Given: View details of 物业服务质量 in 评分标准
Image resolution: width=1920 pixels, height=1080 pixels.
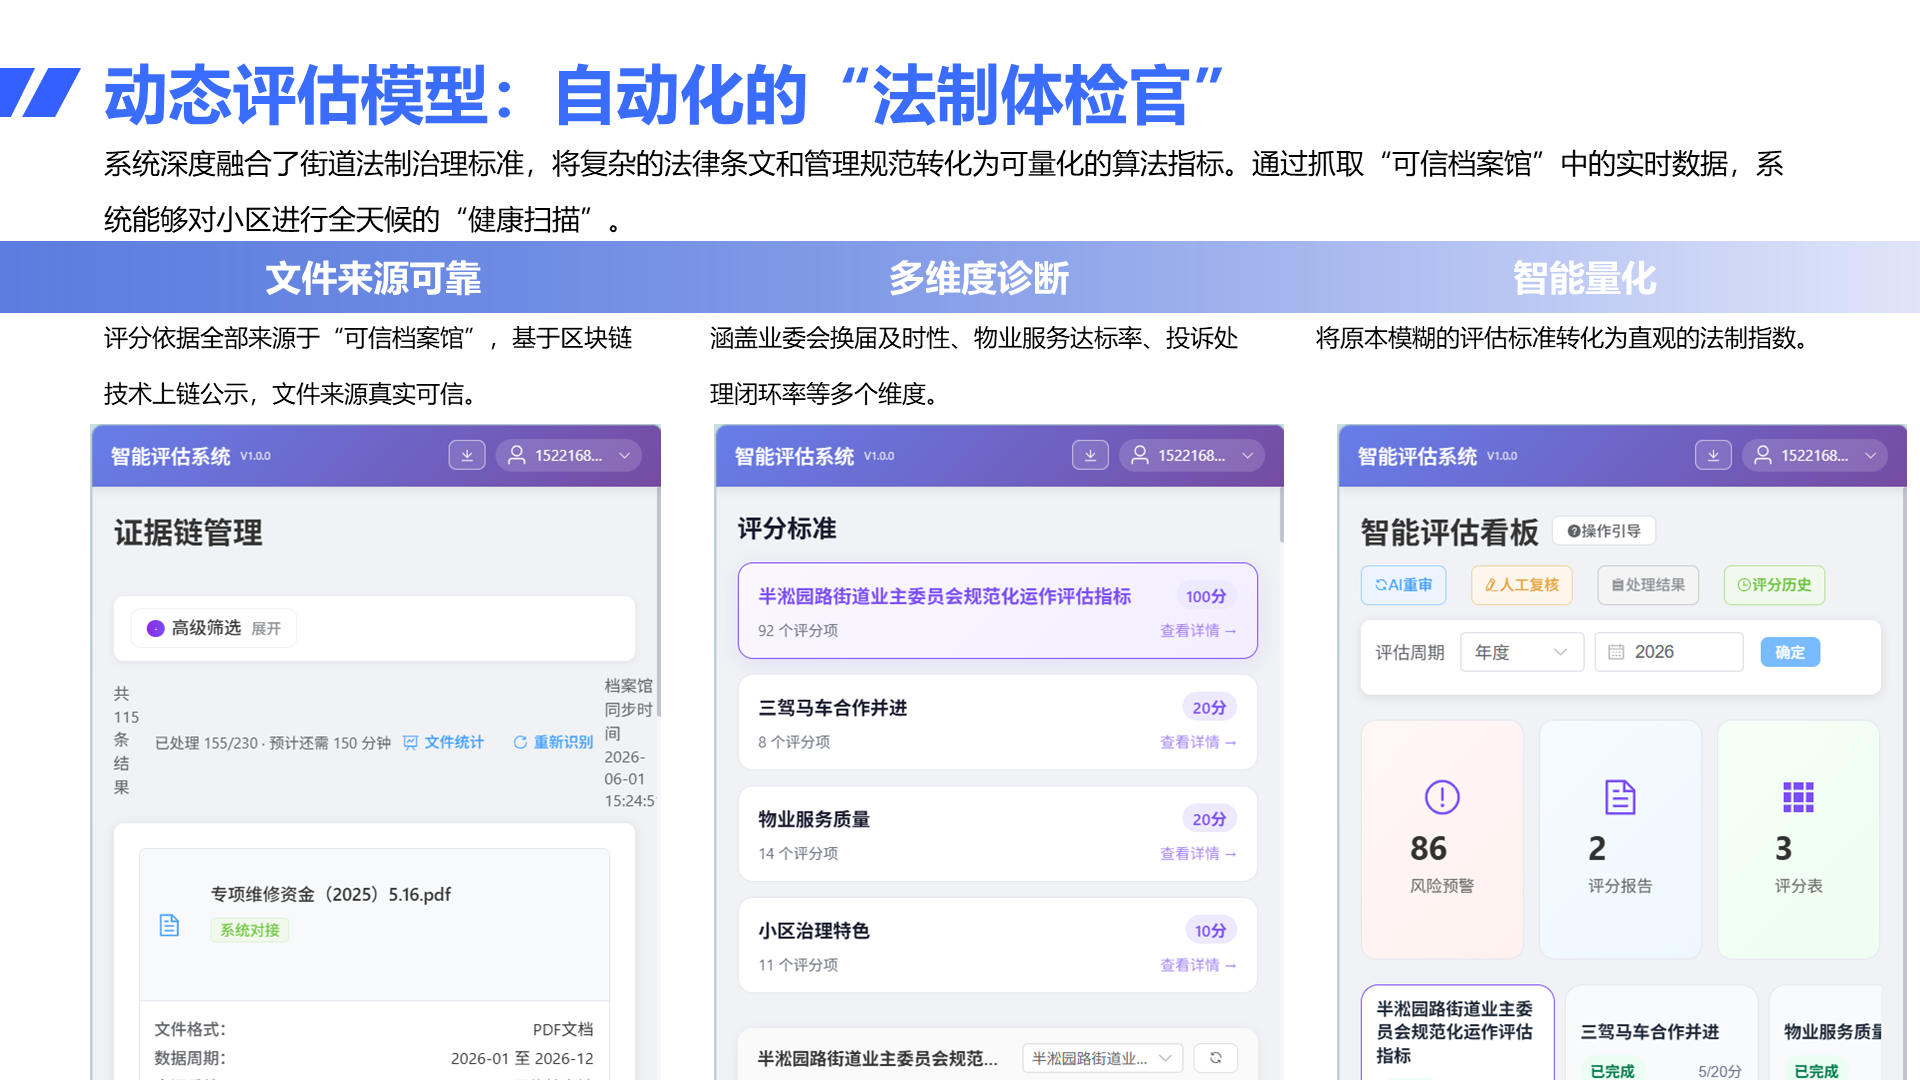Looking at the screenshot, I should pyautogui.click(x=1198, y=853).
